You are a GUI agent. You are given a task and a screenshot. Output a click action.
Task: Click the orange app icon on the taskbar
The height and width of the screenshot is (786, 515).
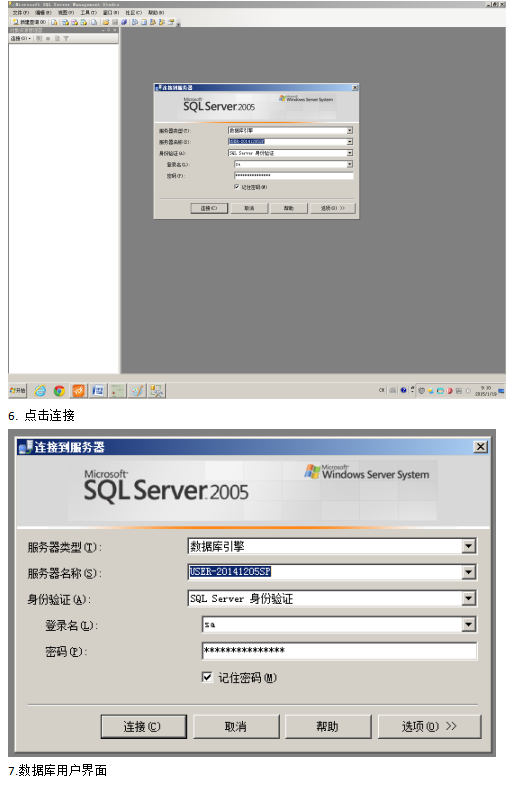(x=79, y=390)
